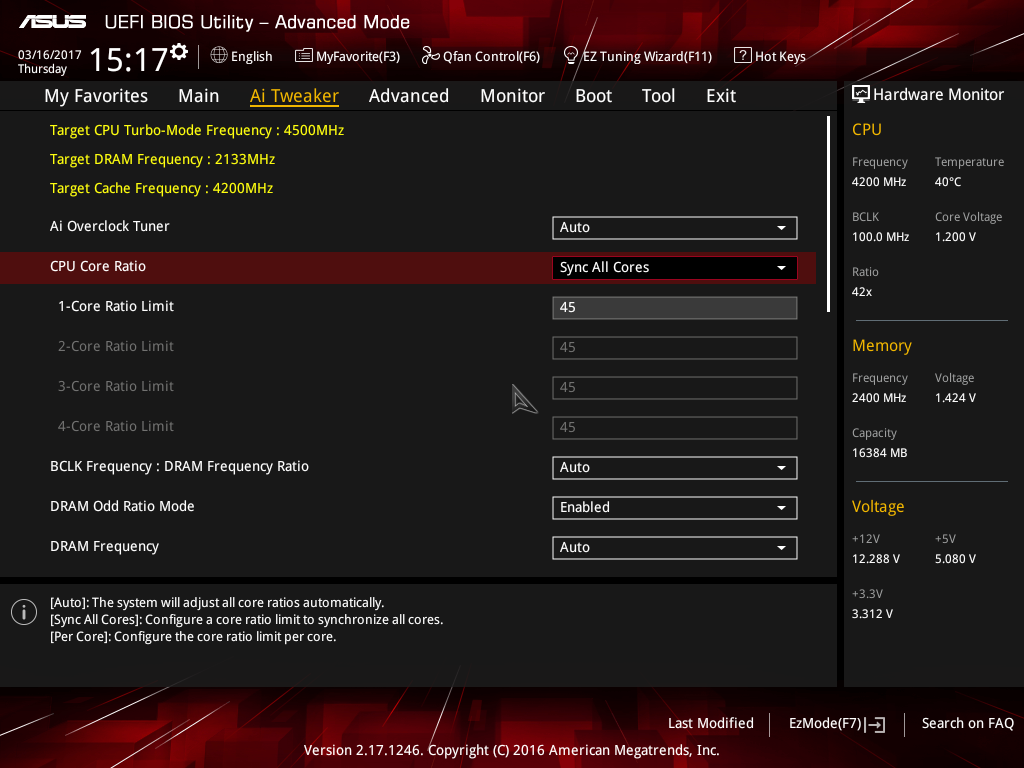Click the Qfan Control fan icon
The image size is (1024, 768).
click(430, 56)
